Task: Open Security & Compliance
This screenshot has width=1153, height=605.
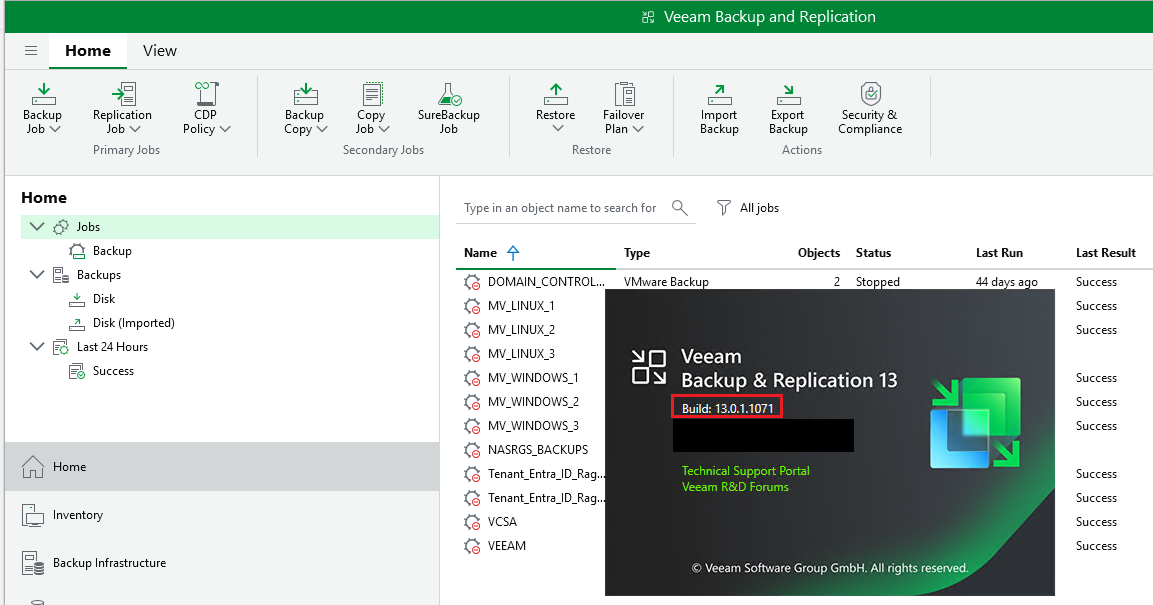Action: click(869, 108)
